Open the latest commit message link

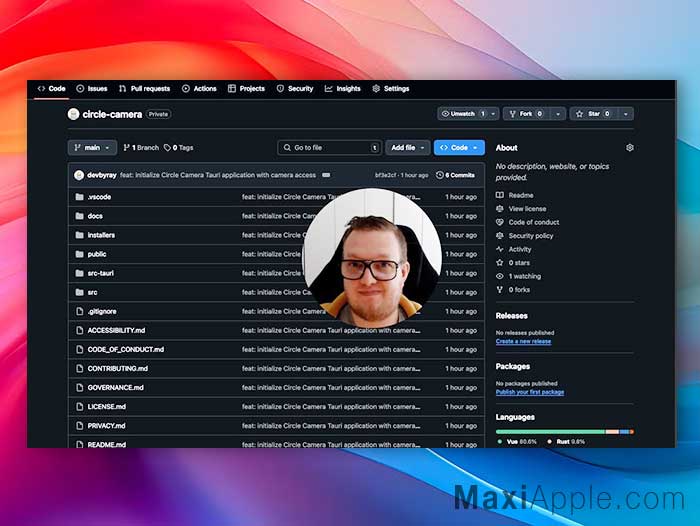[x=218, y=175]
